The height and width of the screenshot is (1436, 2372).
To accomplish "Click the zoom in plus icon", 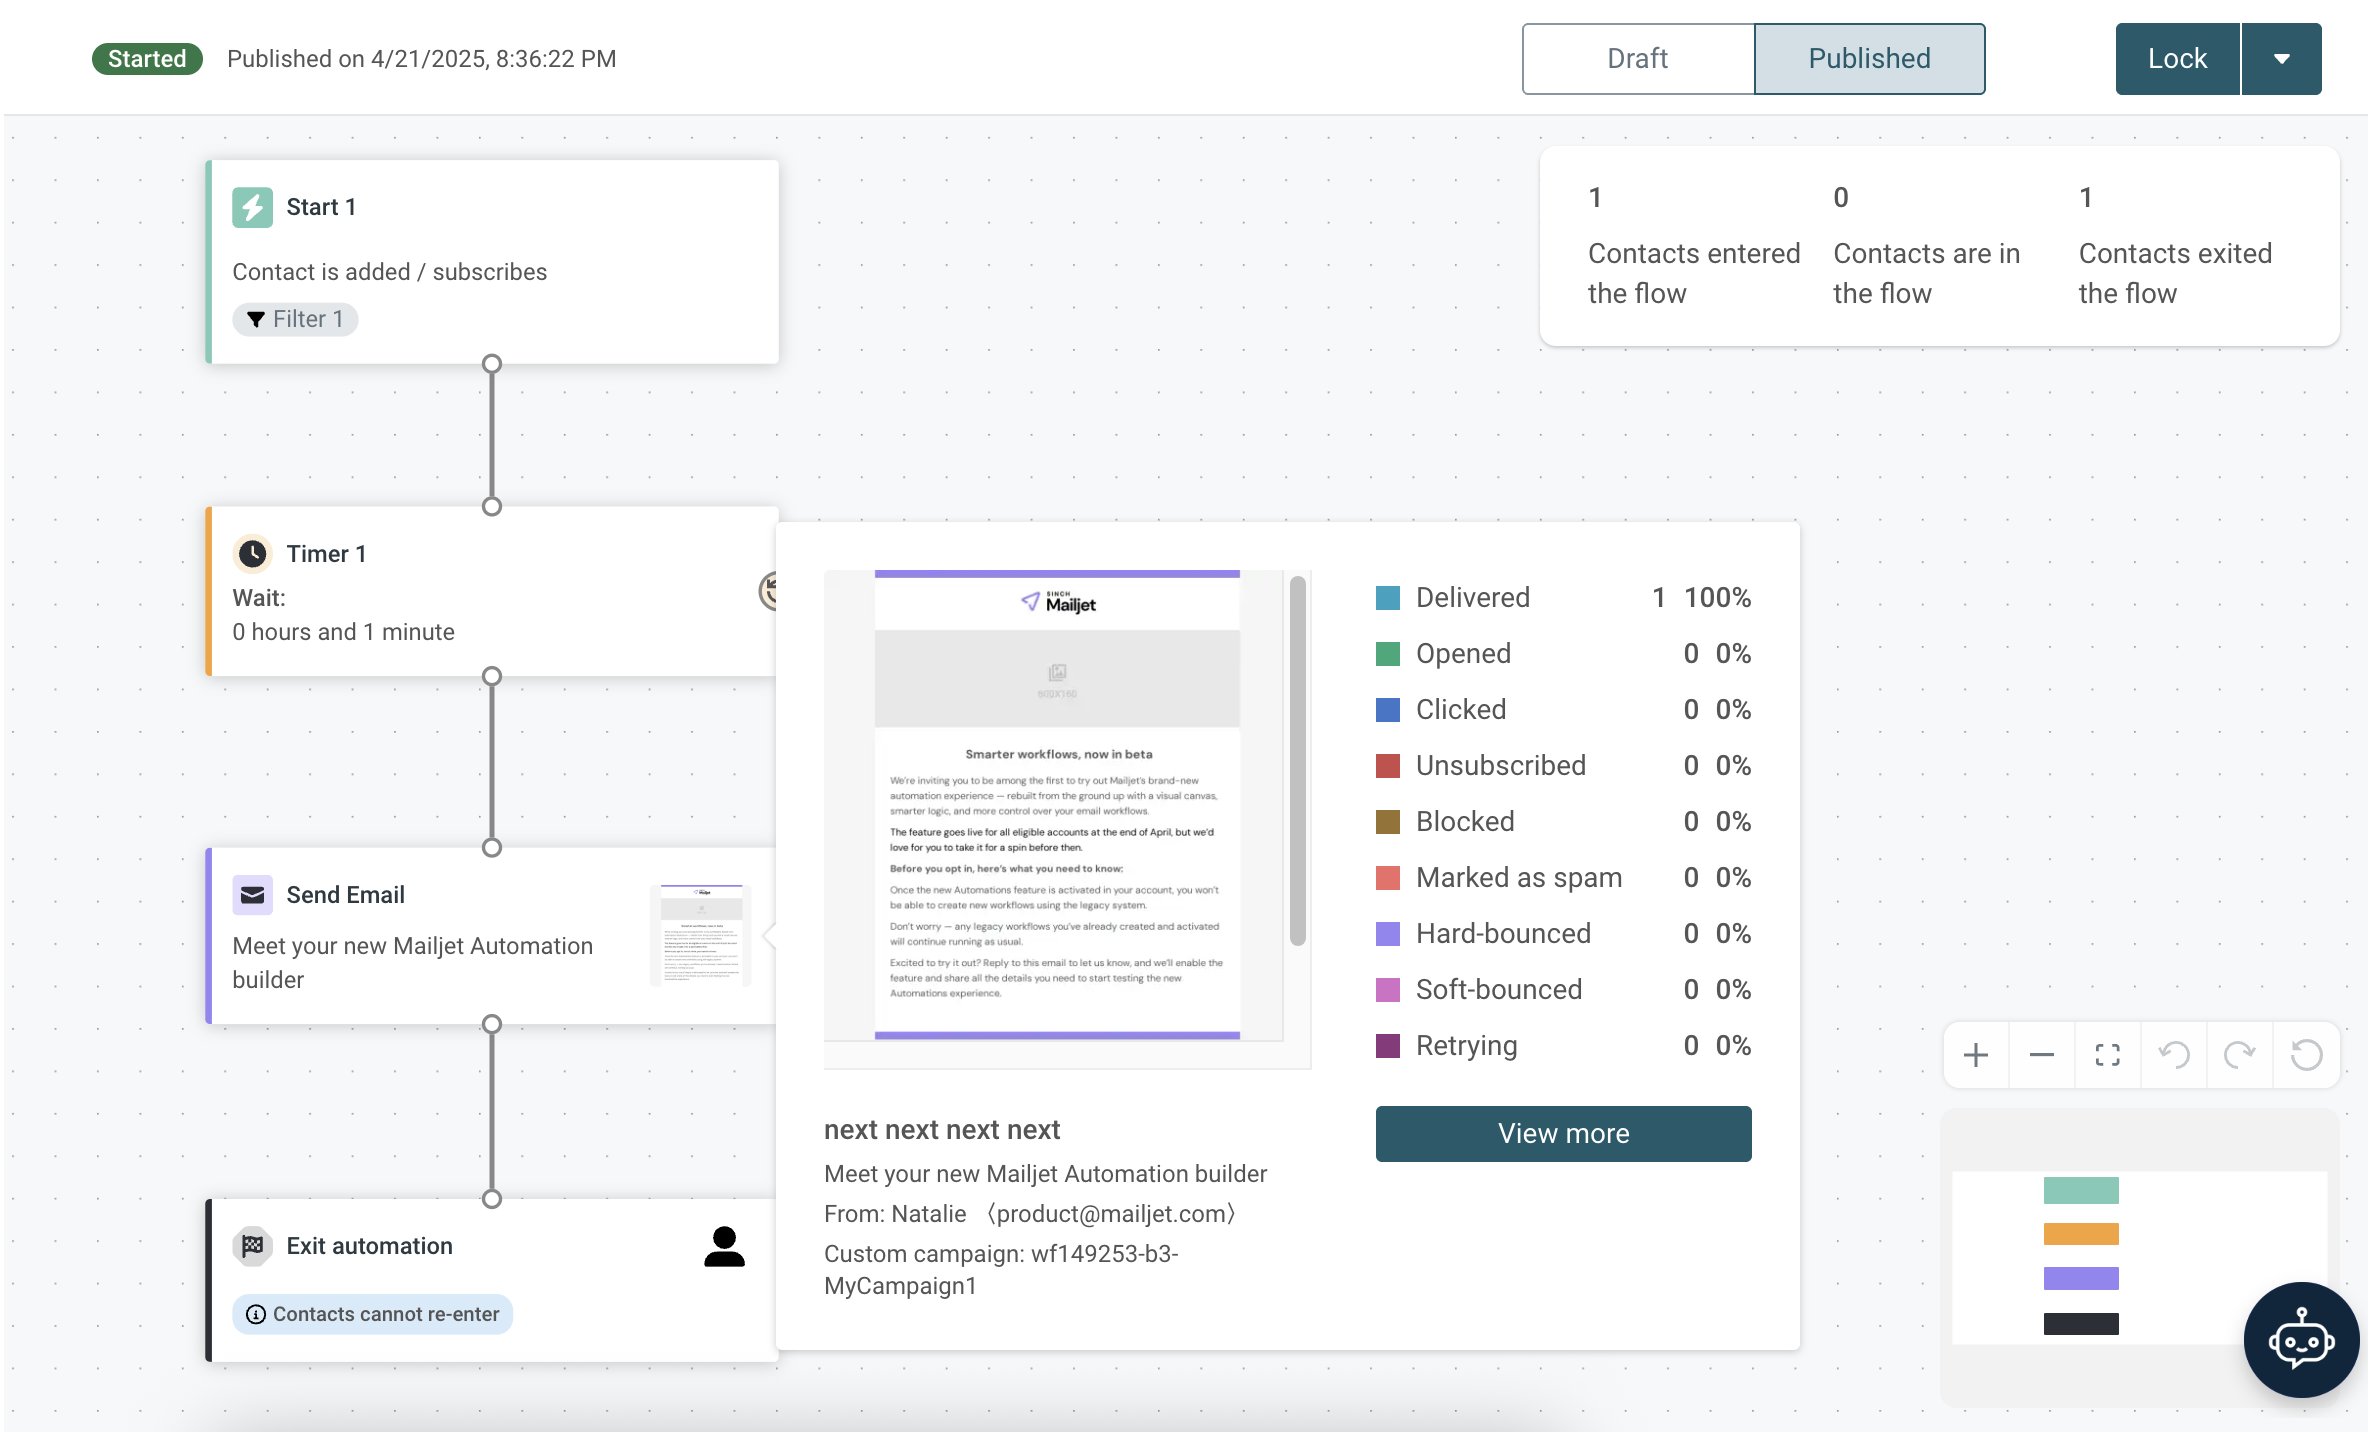I will [x=1975, y=1055].
